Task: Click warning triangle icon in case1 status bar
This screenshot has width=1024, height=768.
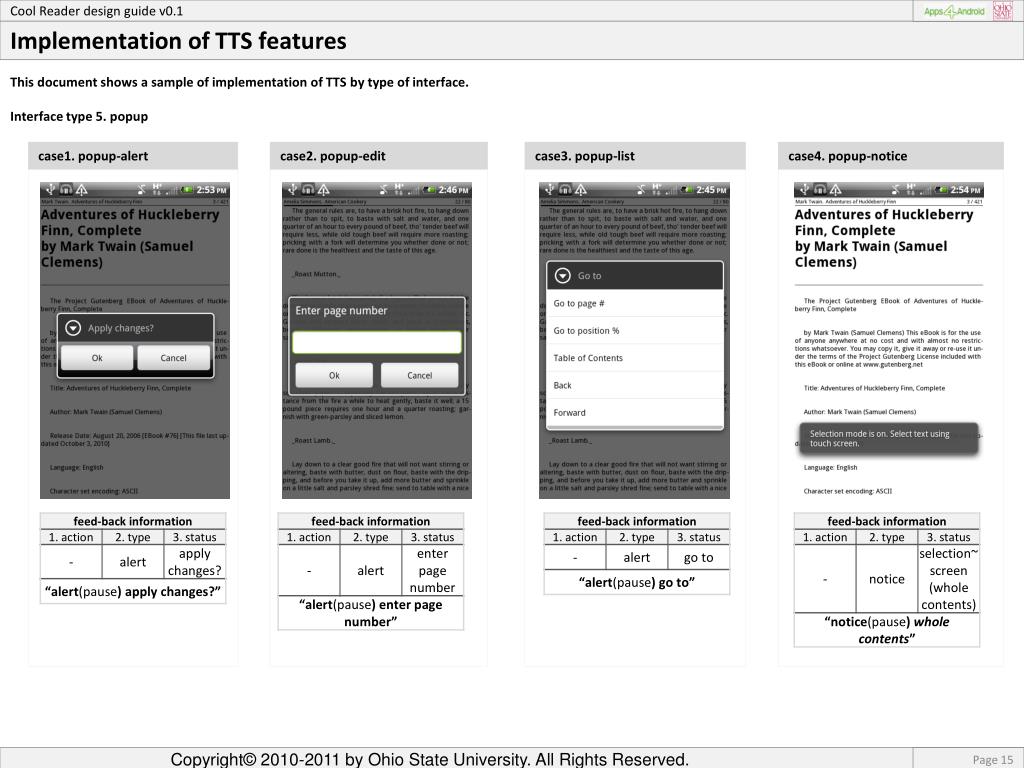Action: 82,189
